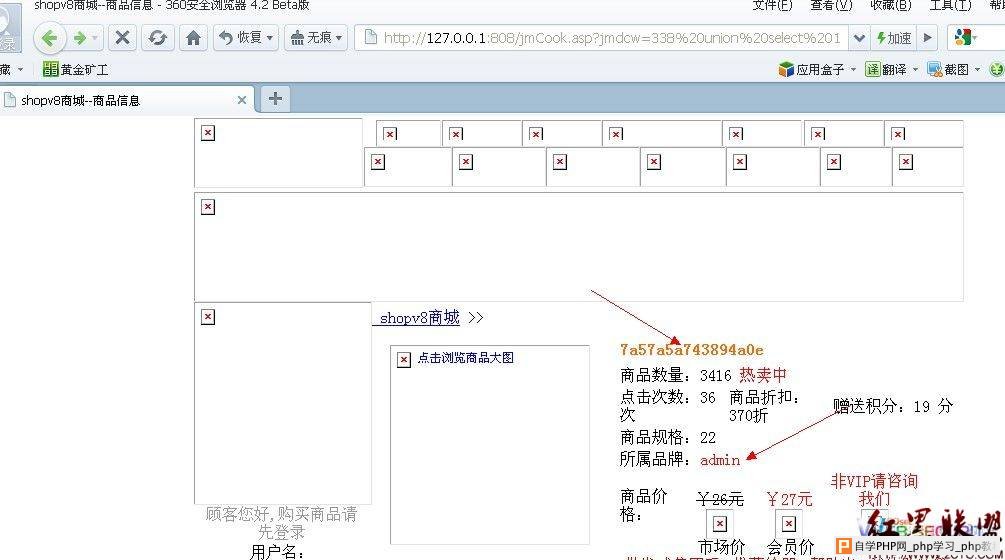This screenshot has height=560, width=1005.
Task: Click the admin brand link
Action: [x=720, y=460]
